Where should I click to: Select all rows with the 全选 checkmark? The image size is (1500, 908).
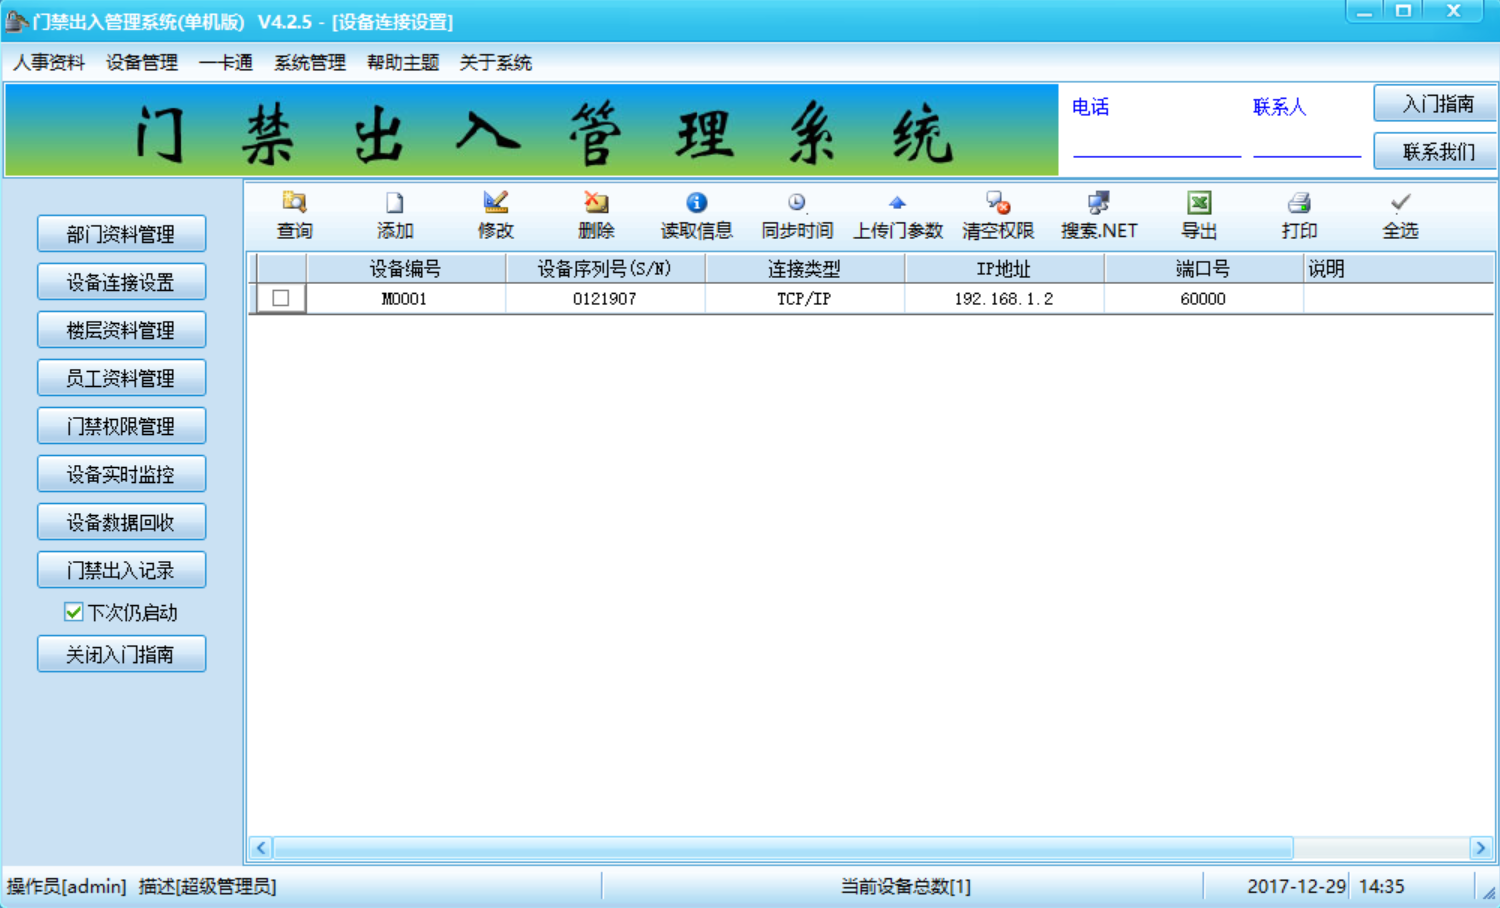pyautogui.click(x=1400, y=203)
